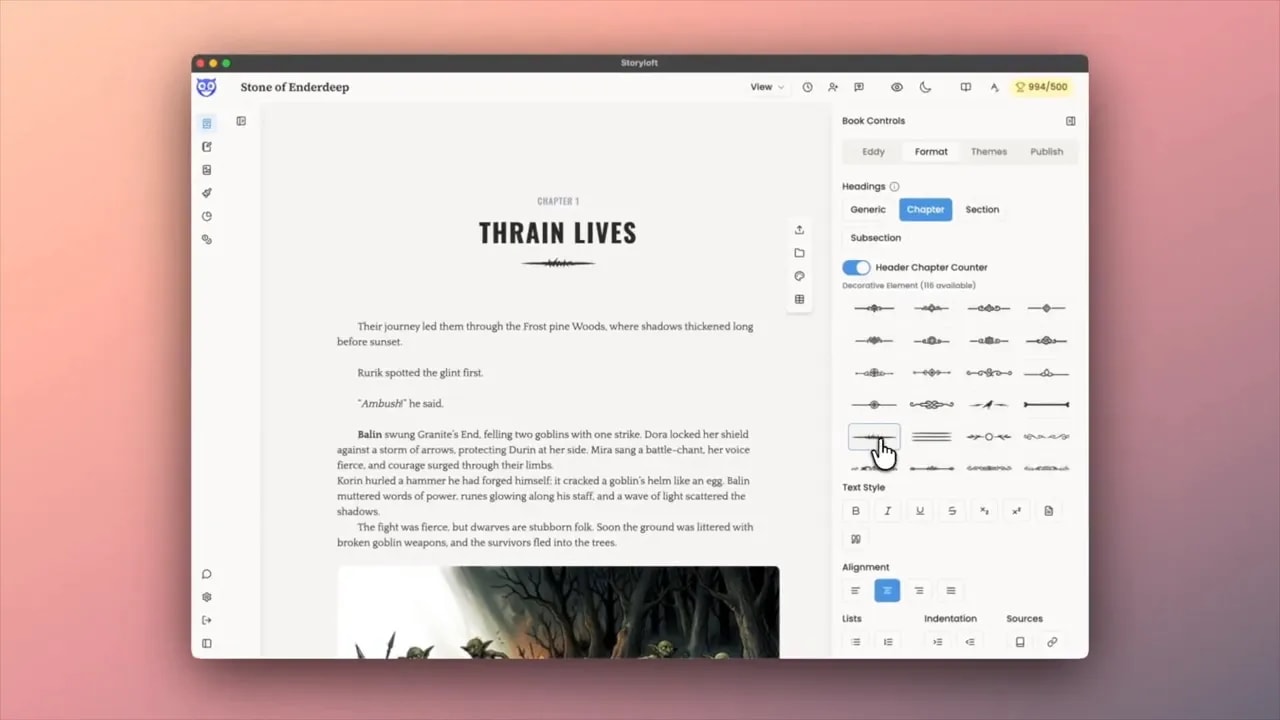The height and width of the screenshot is (720, 1280).
Task: Toggle preview with the eye icon
Action: (897, 87)
